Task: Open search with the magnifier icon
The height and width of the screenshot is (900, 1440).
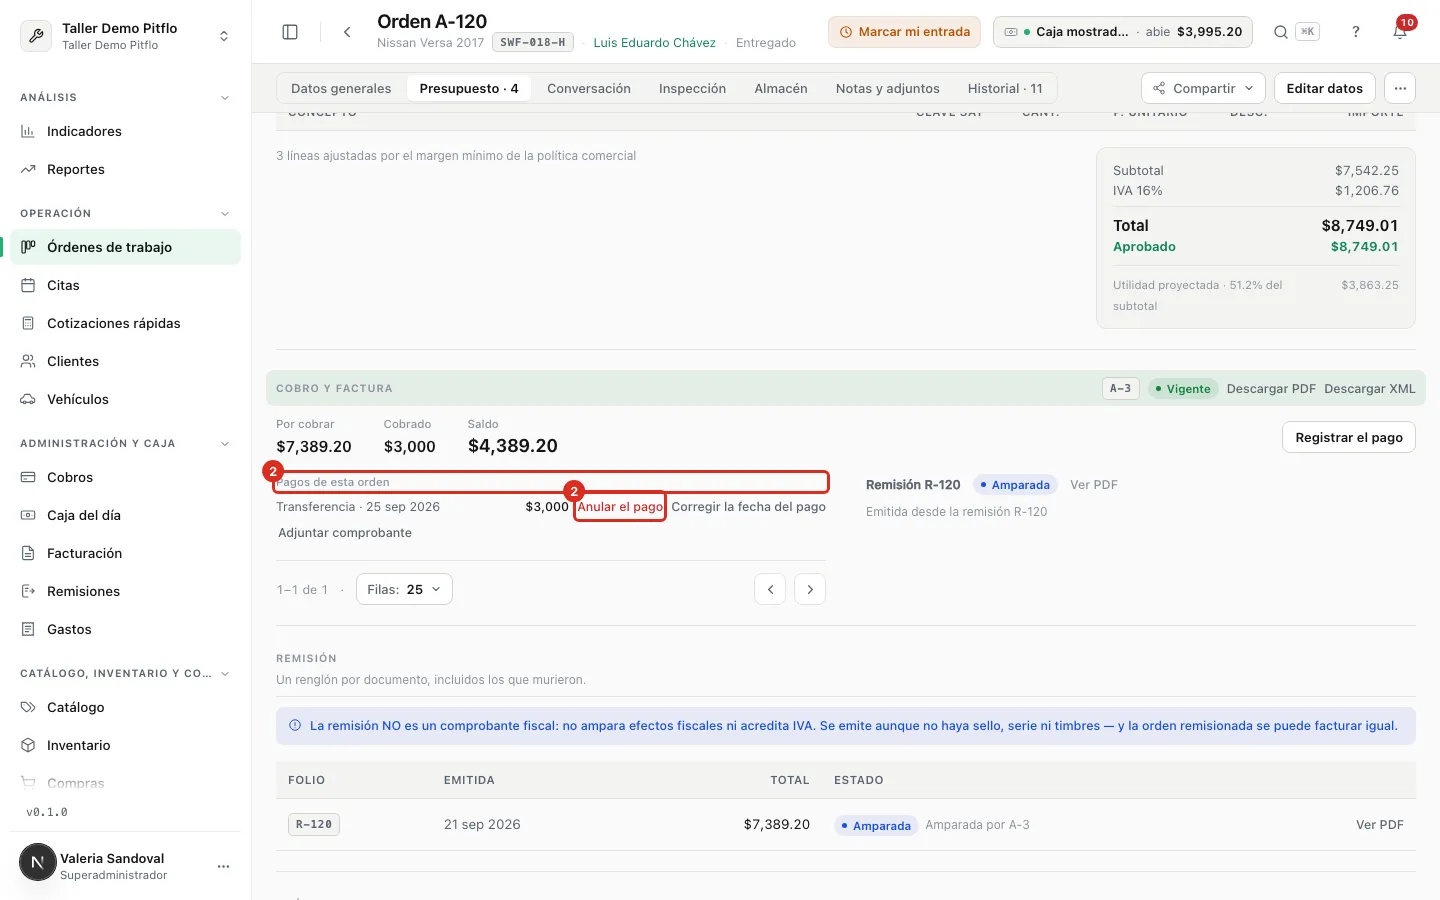Action: 1280,32
